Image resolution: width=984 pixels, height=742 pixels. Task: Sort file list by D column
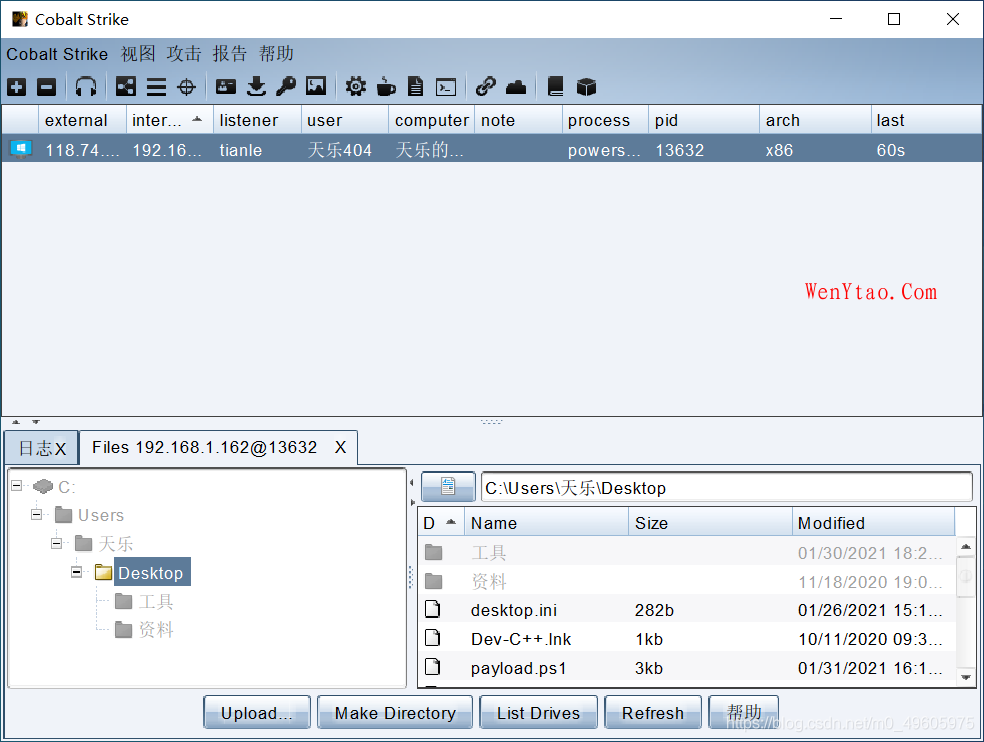(440, 522)
